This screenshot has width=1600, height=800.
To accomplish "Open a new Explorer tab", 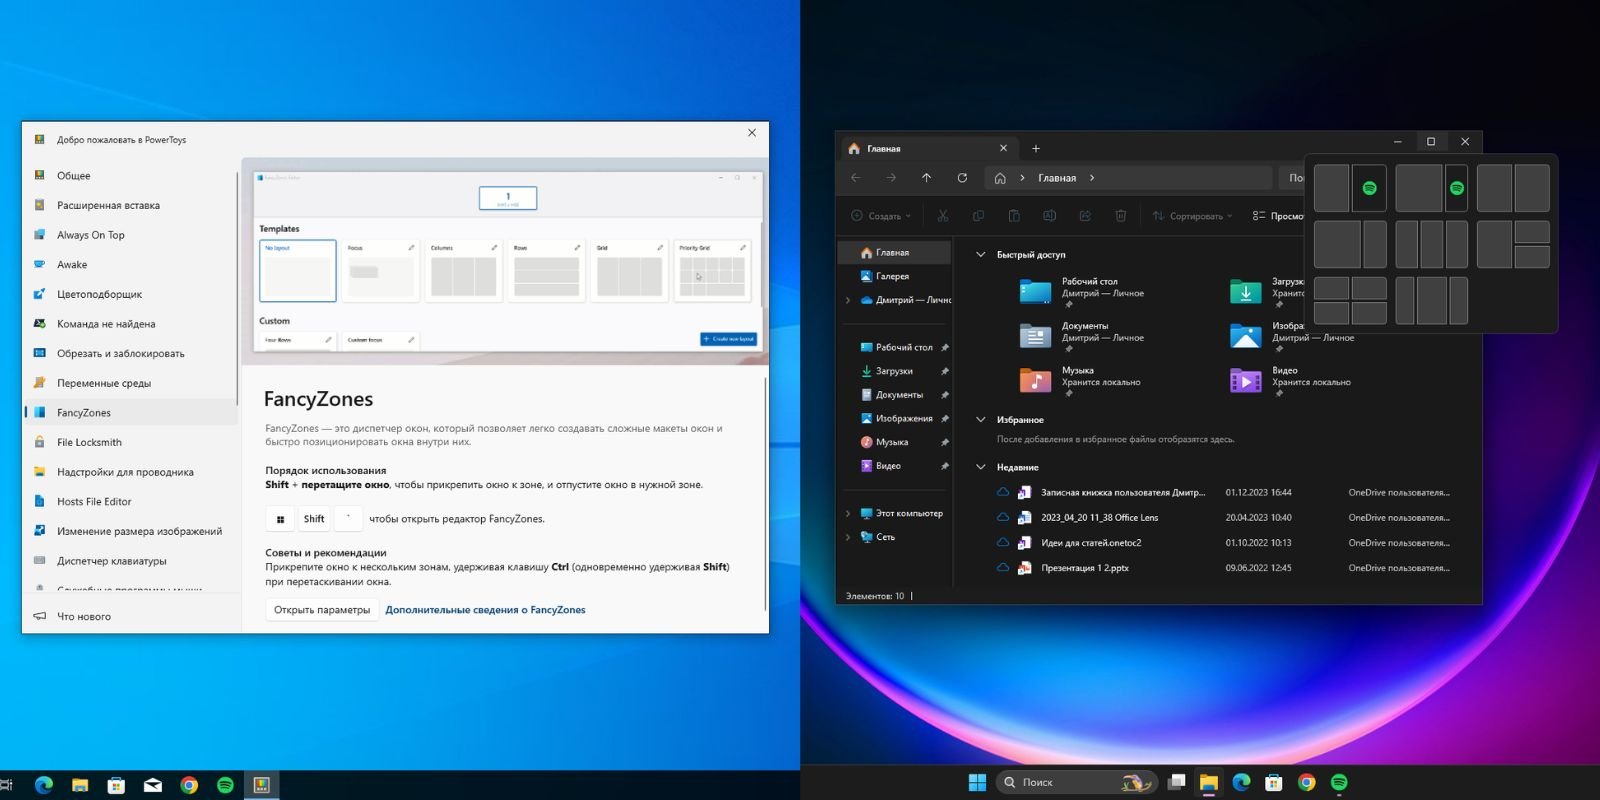I will point(1036,149).
